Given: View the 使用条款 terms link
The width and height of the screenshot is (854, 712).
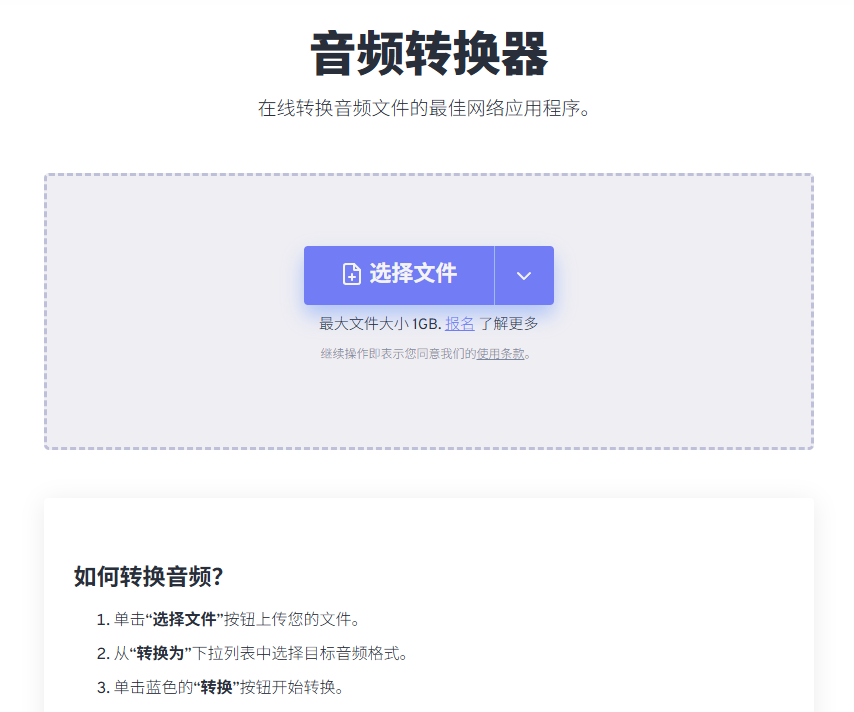Looking at the screenshot, I should (500, 352).
